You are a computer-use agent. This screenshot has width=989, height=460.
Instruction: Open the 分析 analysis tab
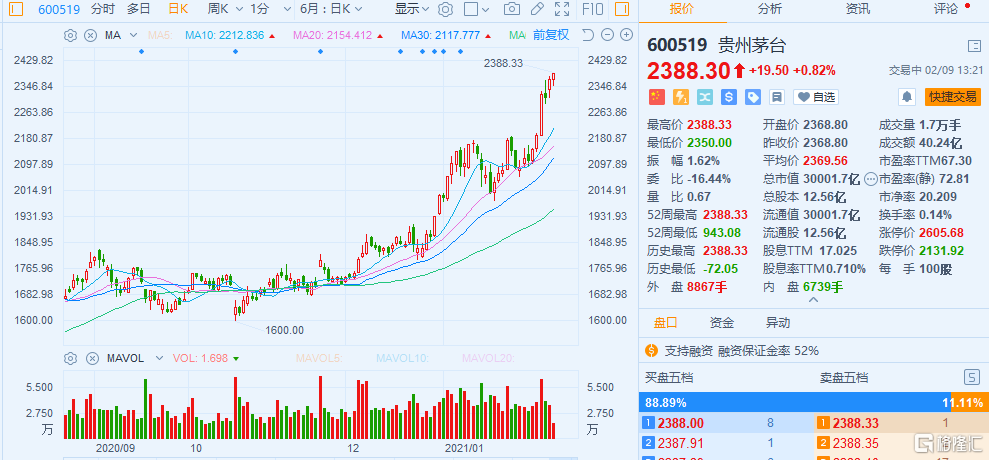(x=770, y=9)
